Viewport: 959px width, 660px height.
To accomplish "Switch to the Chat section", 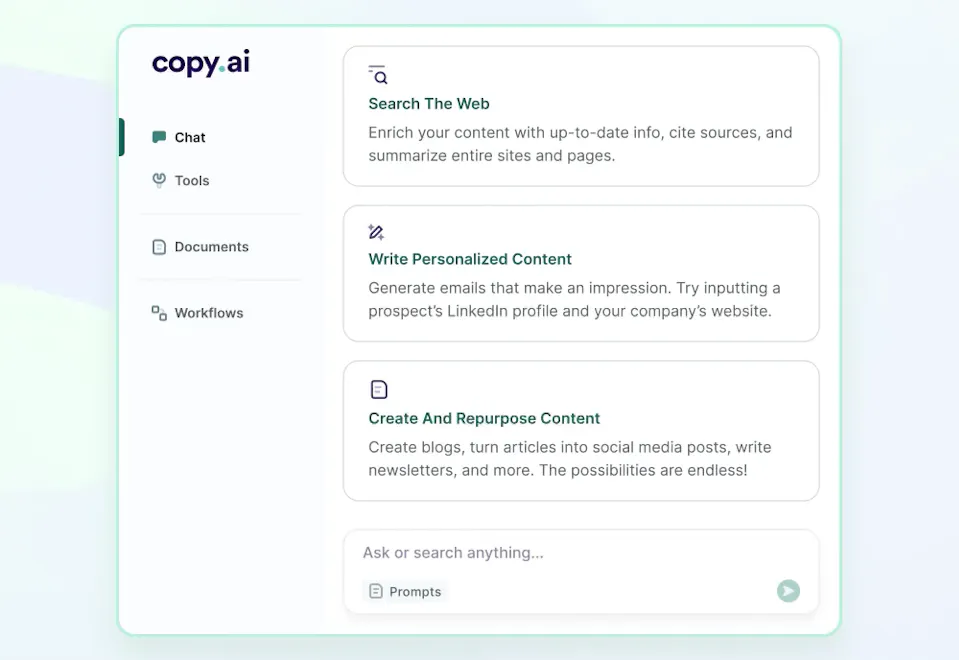I will point(189,137).
